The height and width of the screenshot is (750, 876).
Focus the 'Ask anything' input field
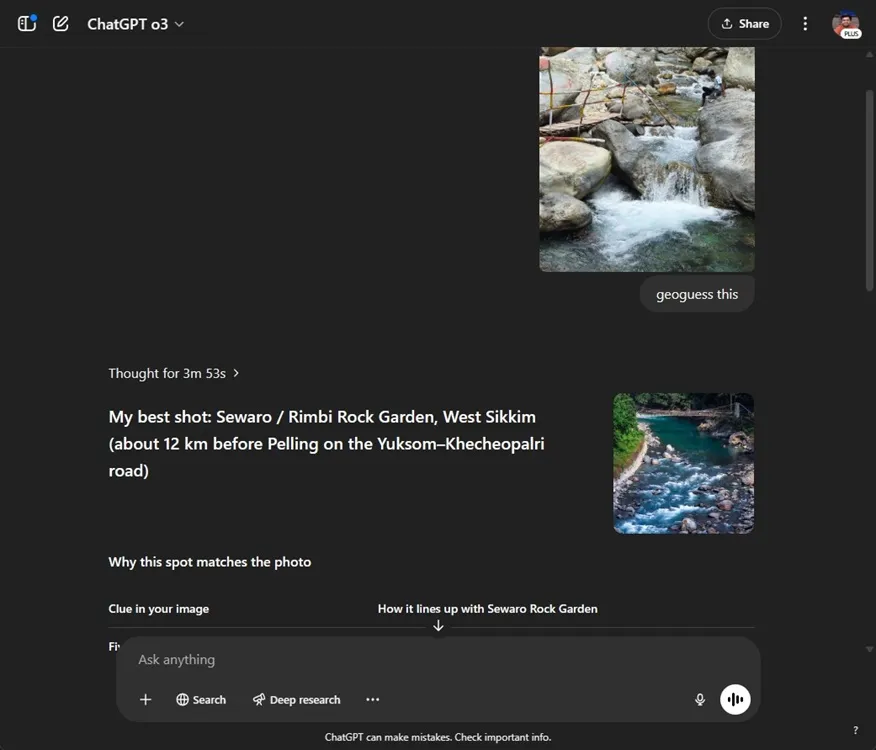pyautogui.click(x=420, y=660)
